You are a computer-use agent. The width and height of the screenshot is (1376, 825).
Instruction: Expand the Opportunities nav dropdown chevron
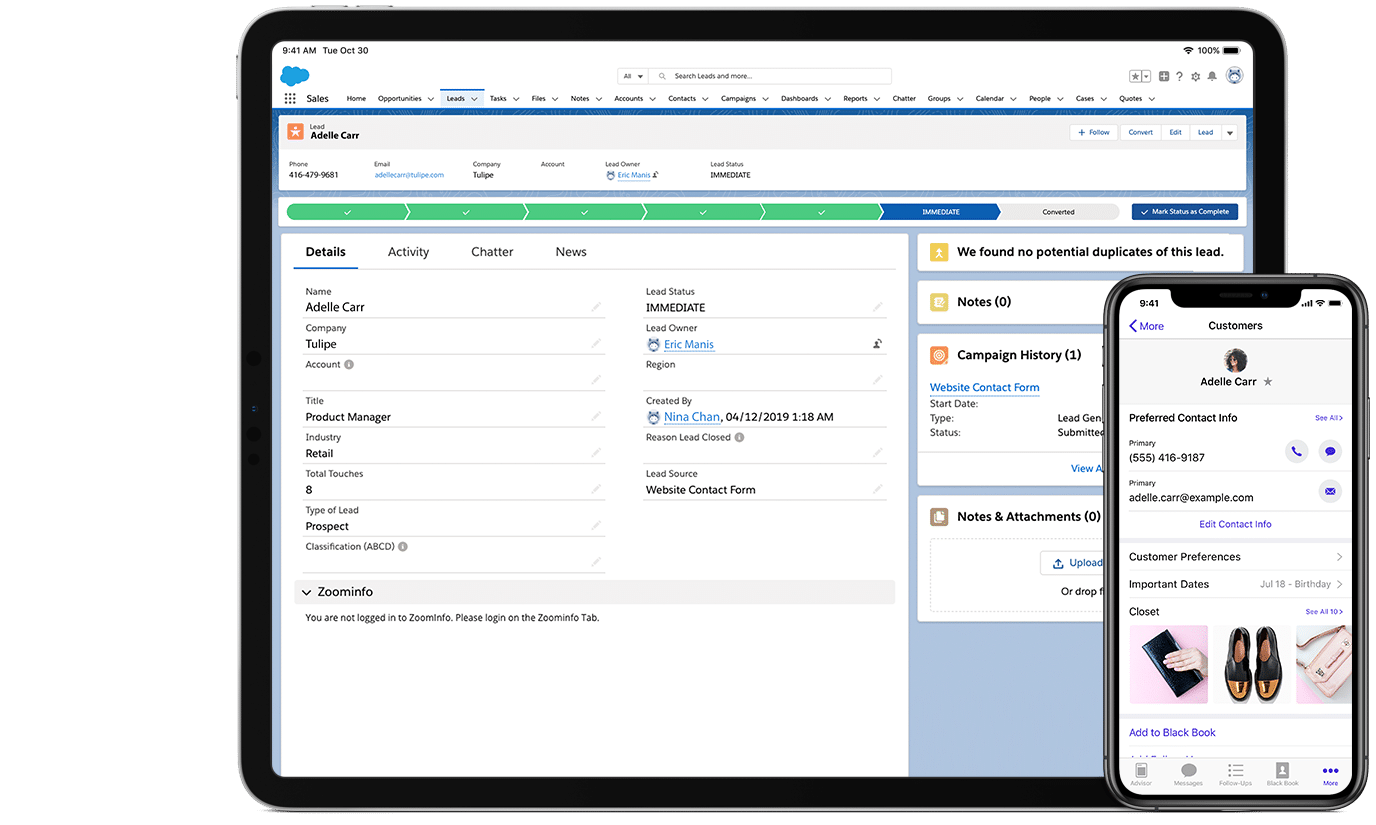pos(430,99)
